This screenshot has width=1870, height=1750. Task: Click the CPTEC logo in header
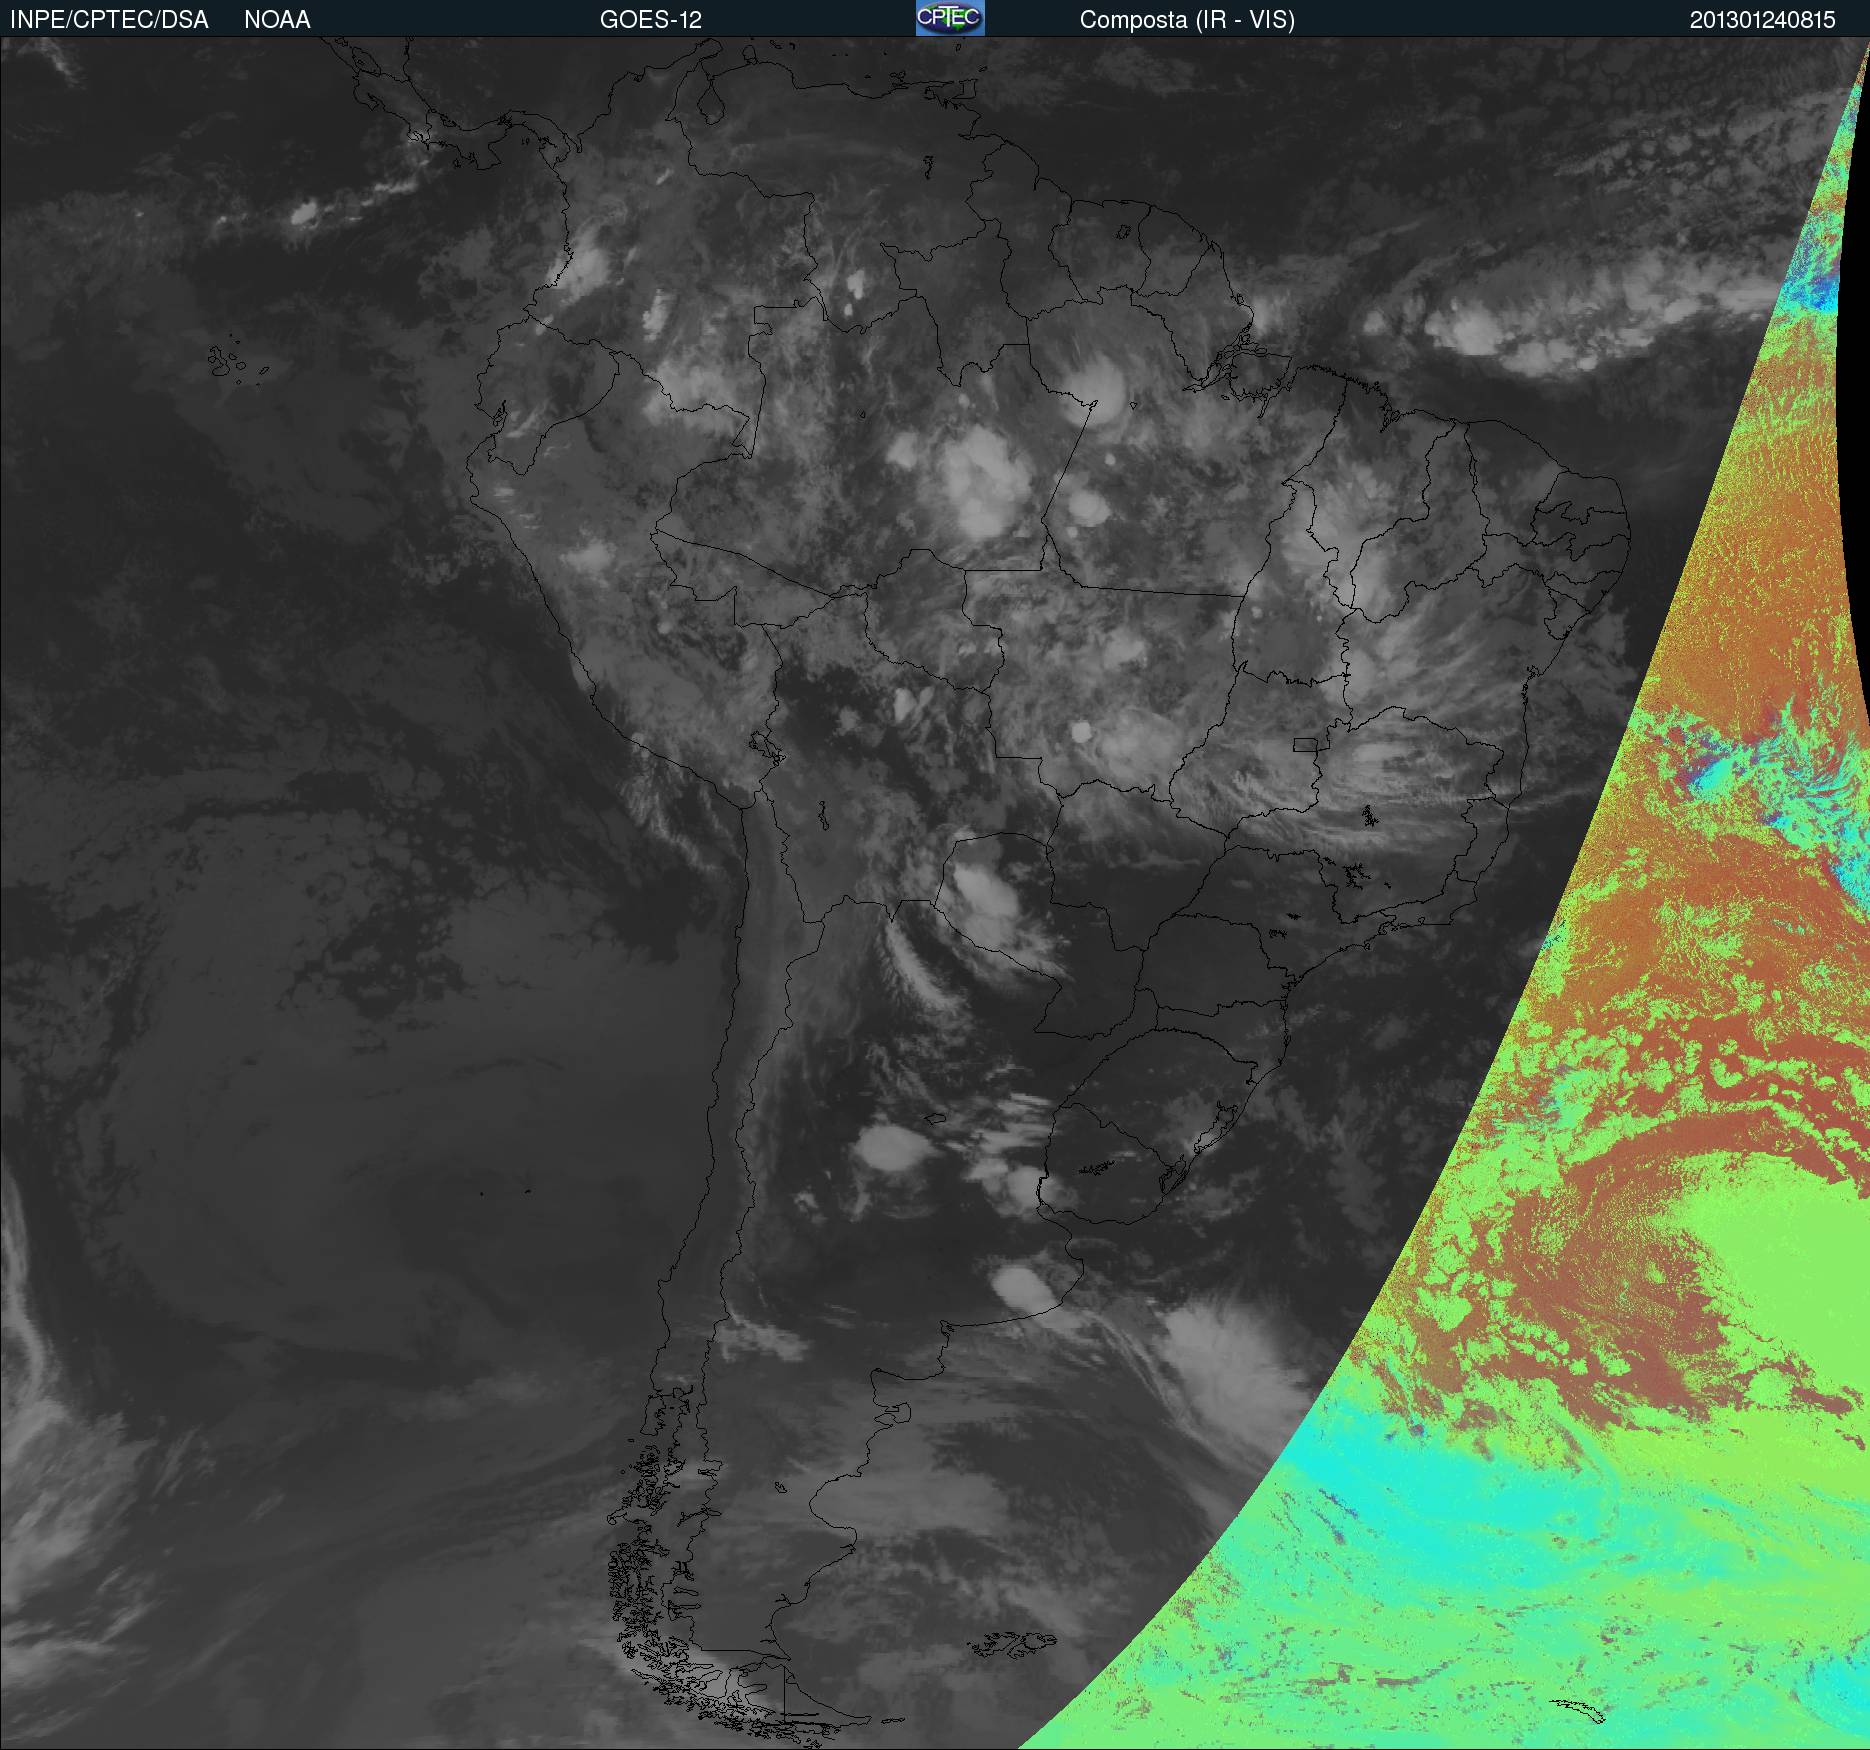tap(950, 18)
